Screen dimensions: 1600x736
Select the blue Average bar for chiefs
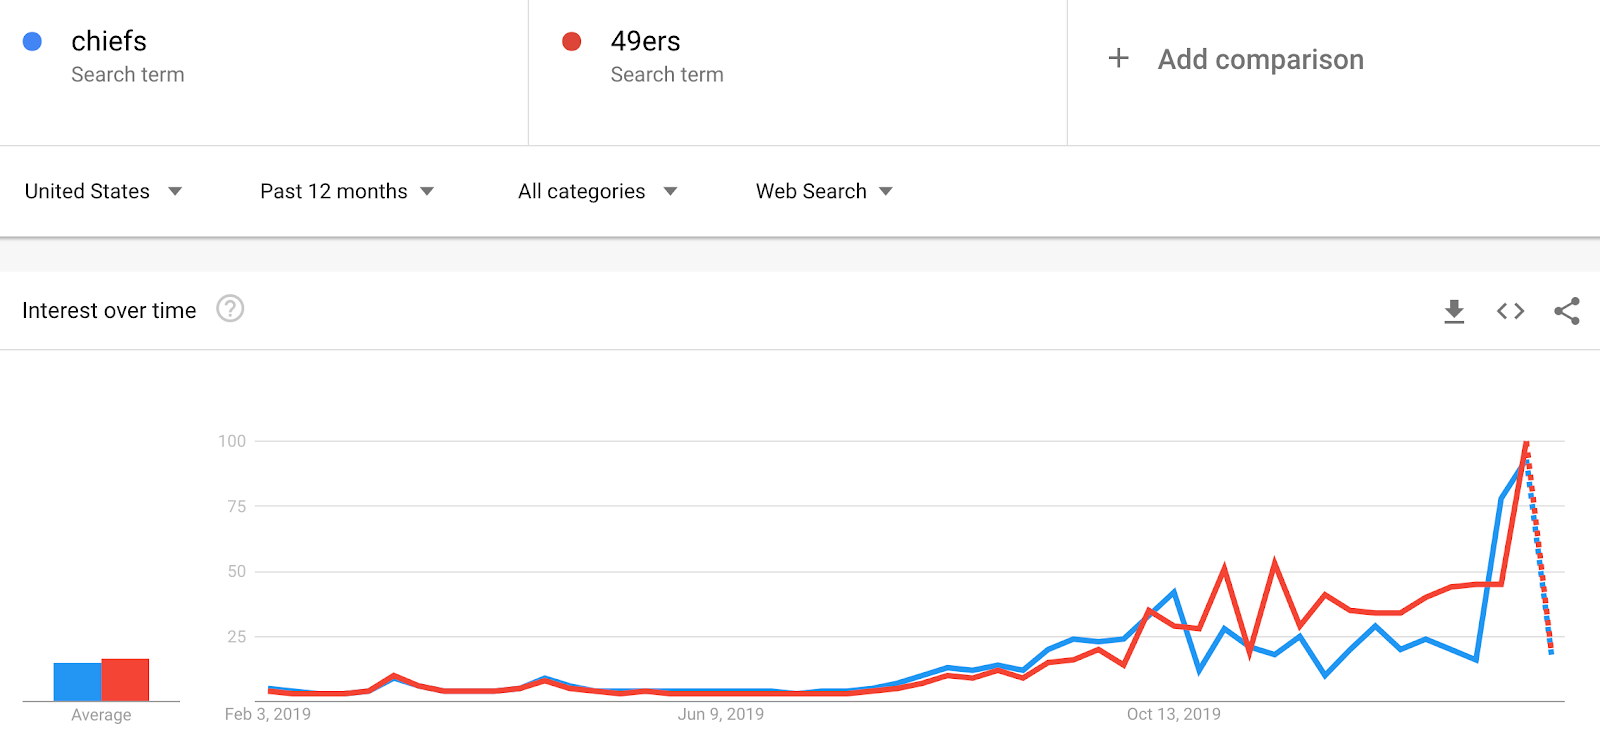(x=77, y=682)
